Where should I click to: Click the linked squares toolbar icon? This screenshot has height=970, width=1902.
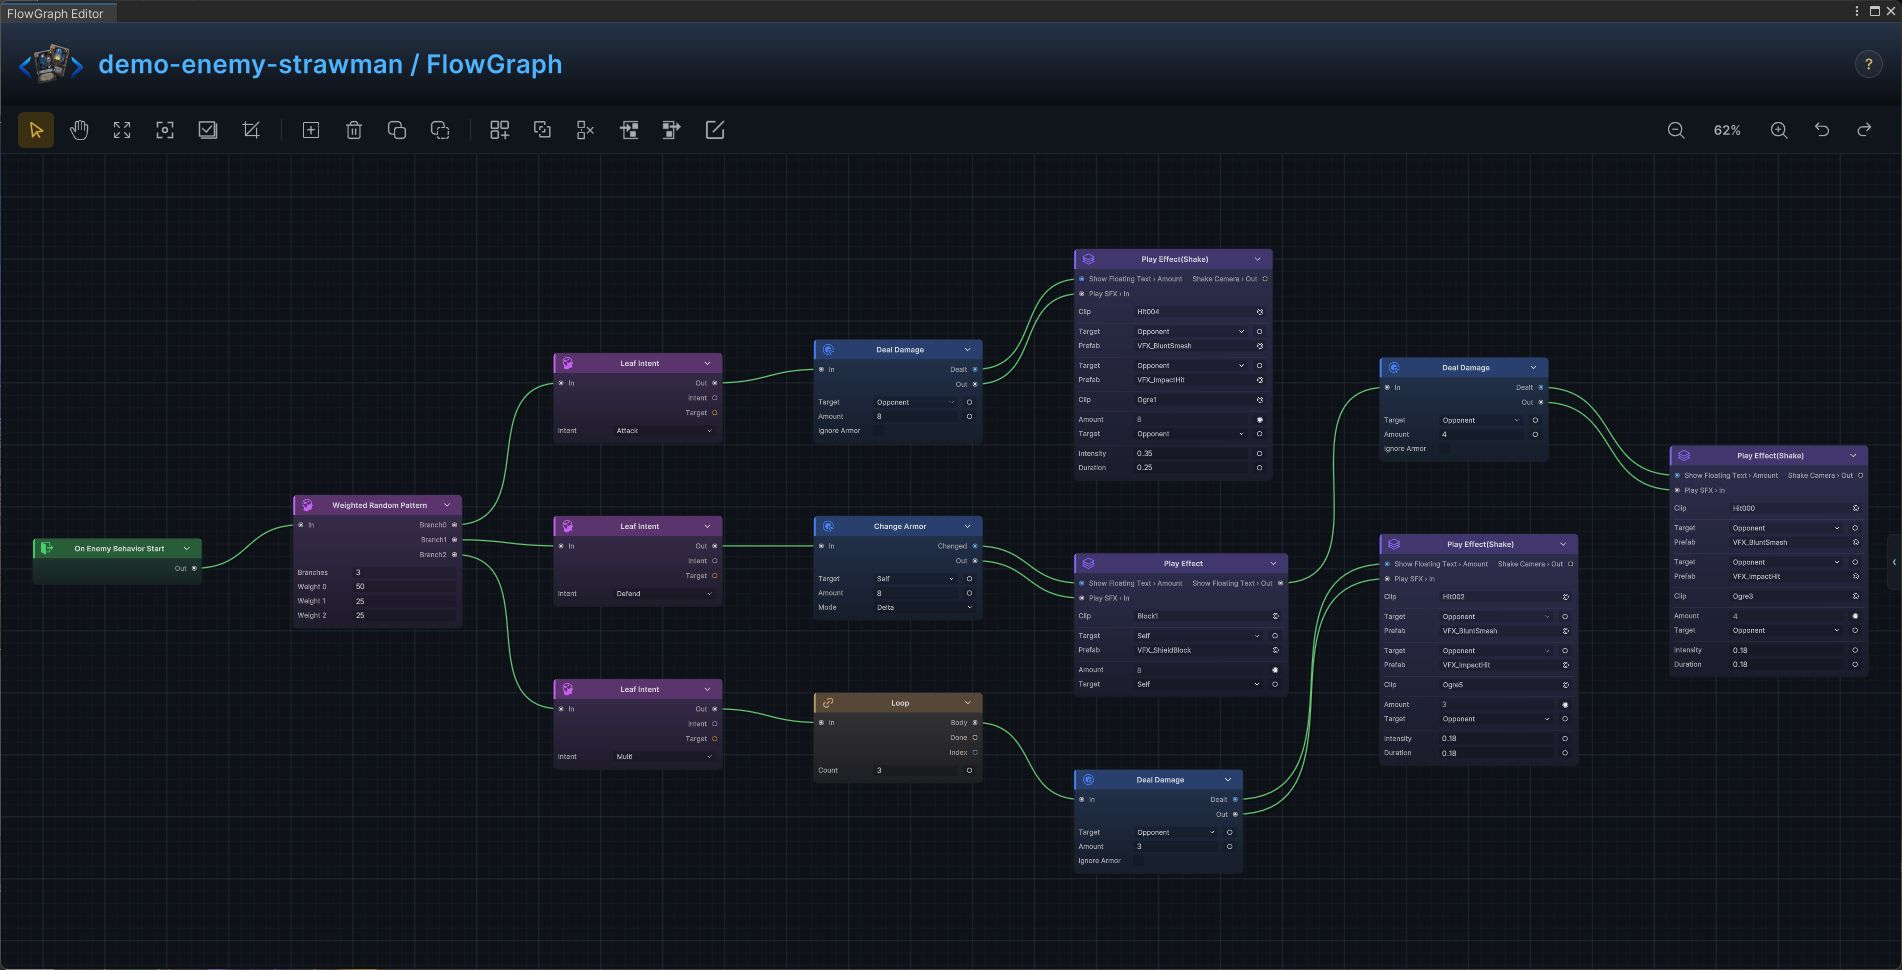pos(543,130)
